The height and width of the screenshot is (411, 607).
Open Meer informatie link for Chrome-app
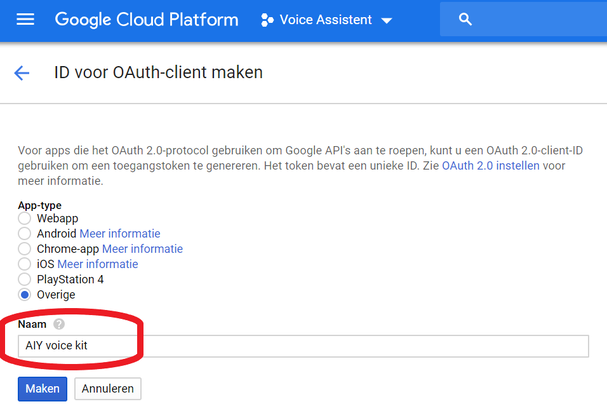pyautogui.click(x=142, y=249)
